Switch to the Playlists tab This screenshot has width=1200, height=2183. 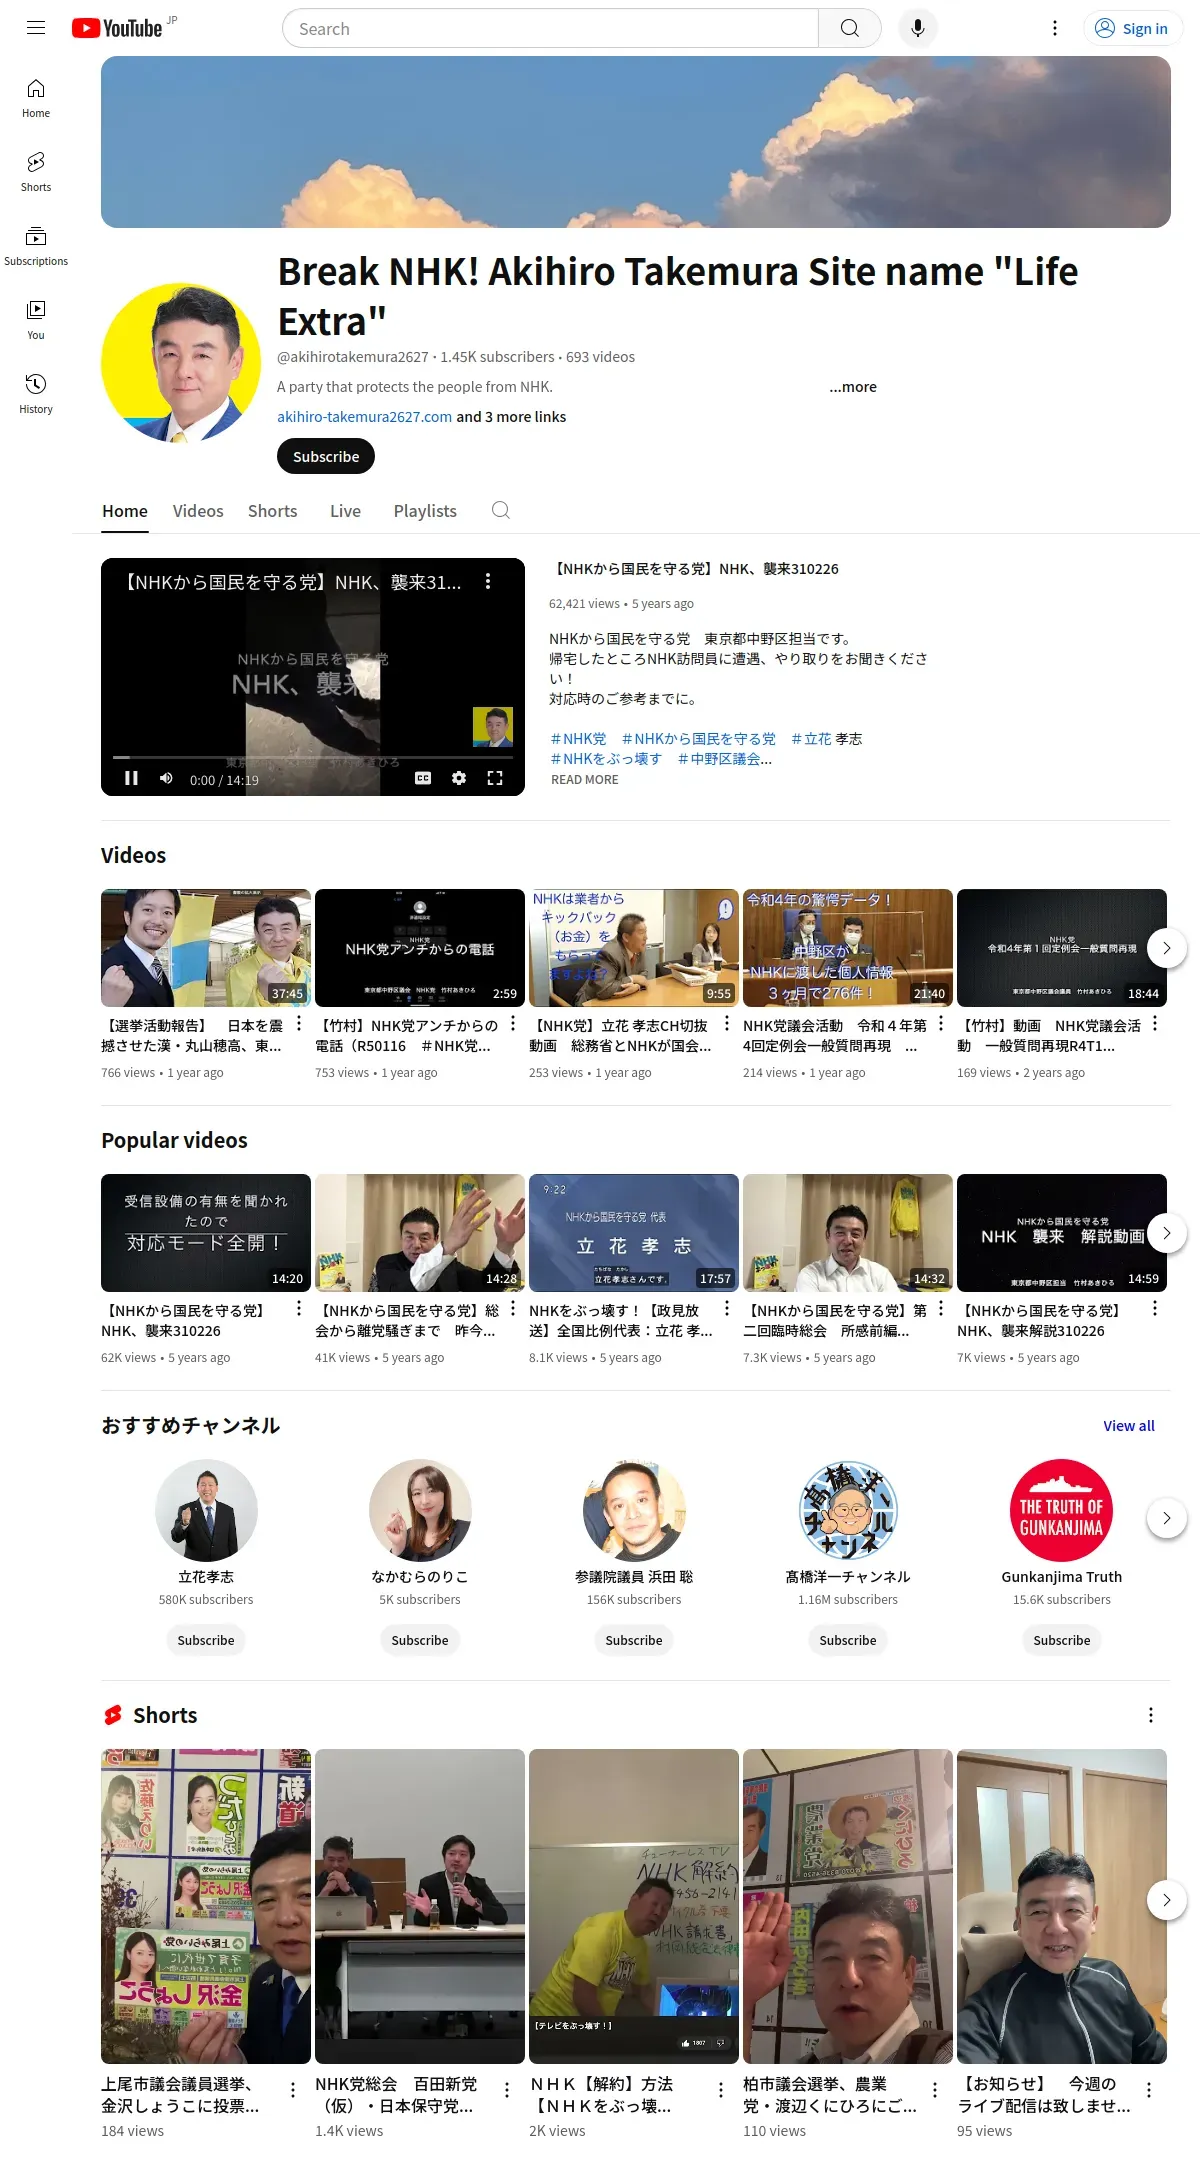pos(425,511)
